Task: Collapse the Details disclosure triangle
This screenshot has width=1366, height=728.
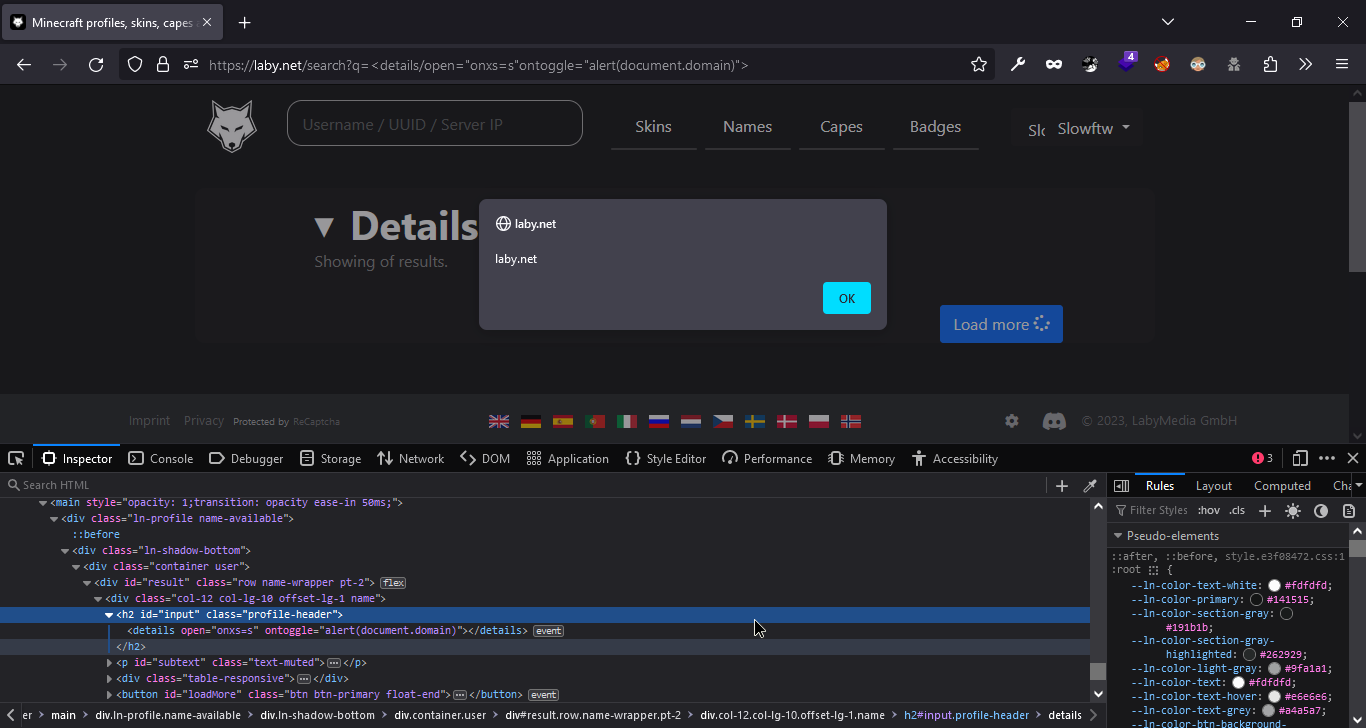Action: pos(323,228)
